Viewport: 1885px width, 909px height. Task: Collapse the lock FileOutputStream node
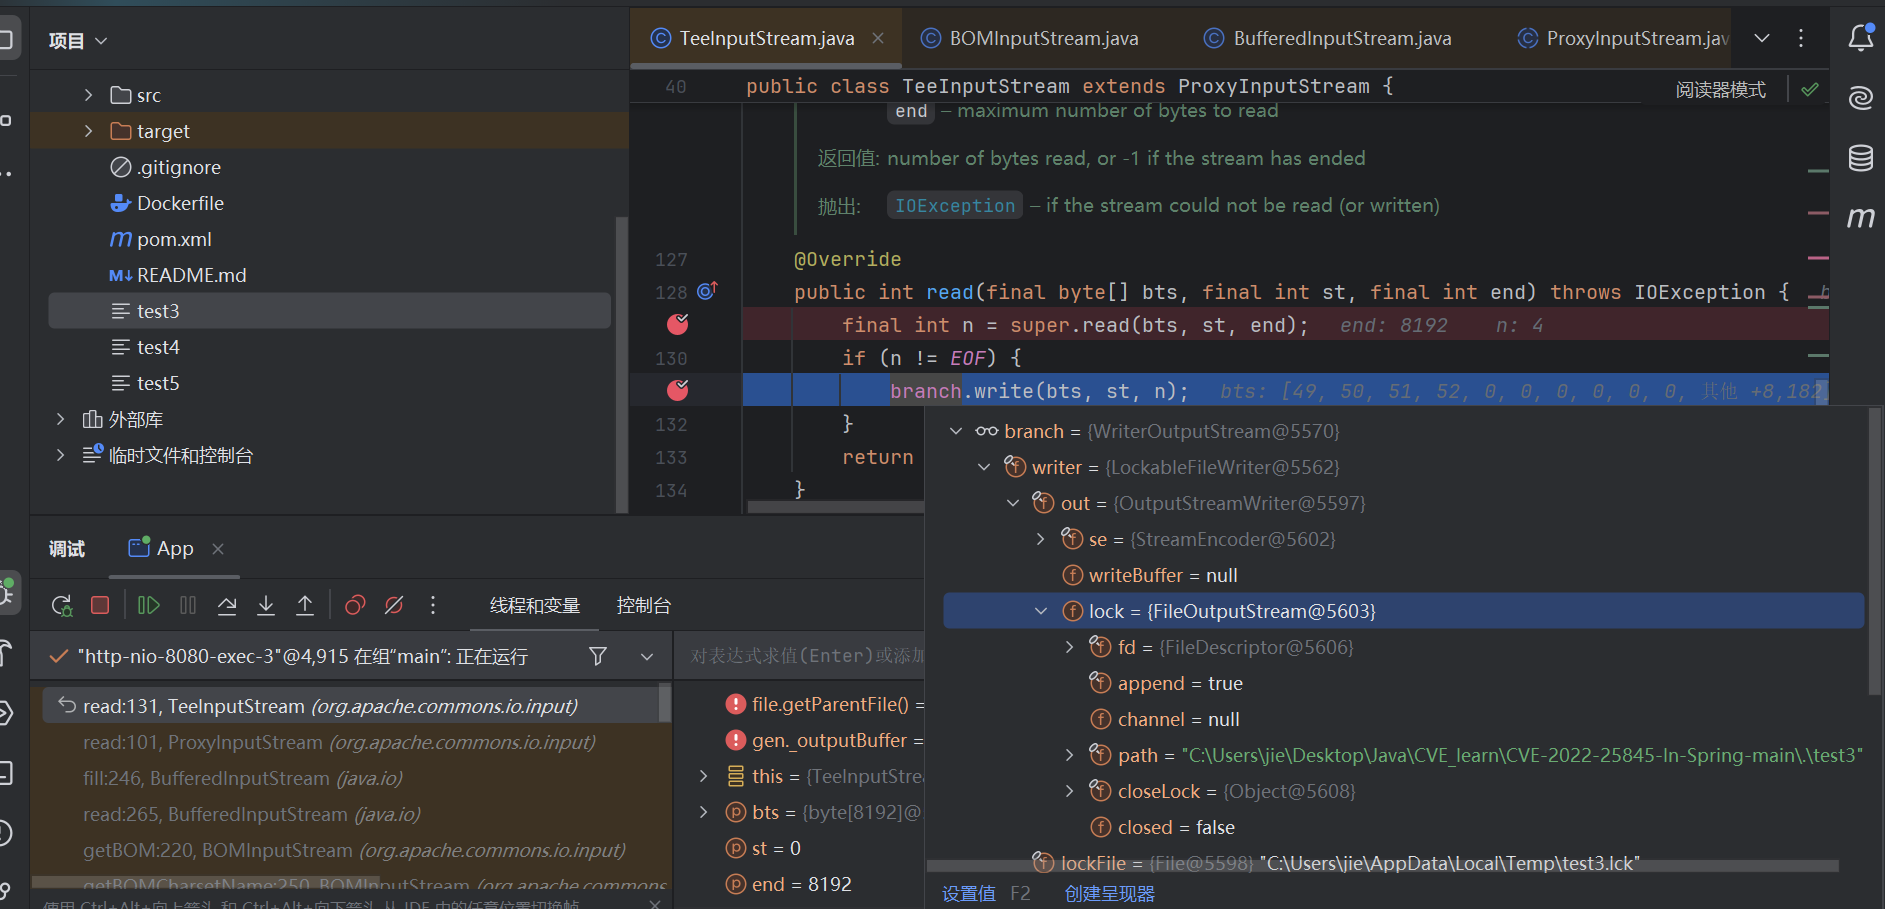[x=1041, y=611]
